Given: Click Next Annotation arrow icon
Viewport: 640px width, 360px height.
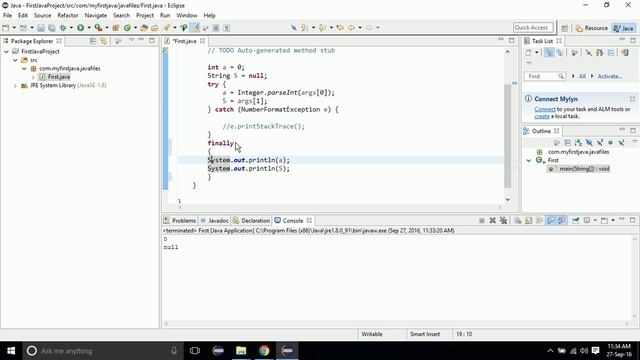Looking at the screenshot, I should pyautogui.click(x=304, y=28).
